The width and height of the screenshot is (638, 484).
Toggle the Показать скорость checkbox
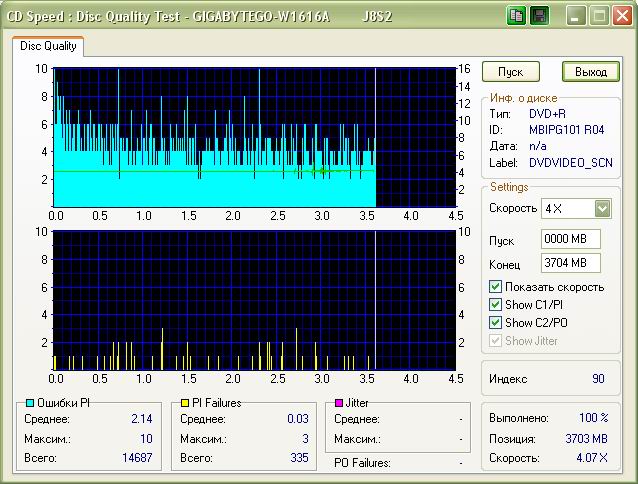[496, 287]
